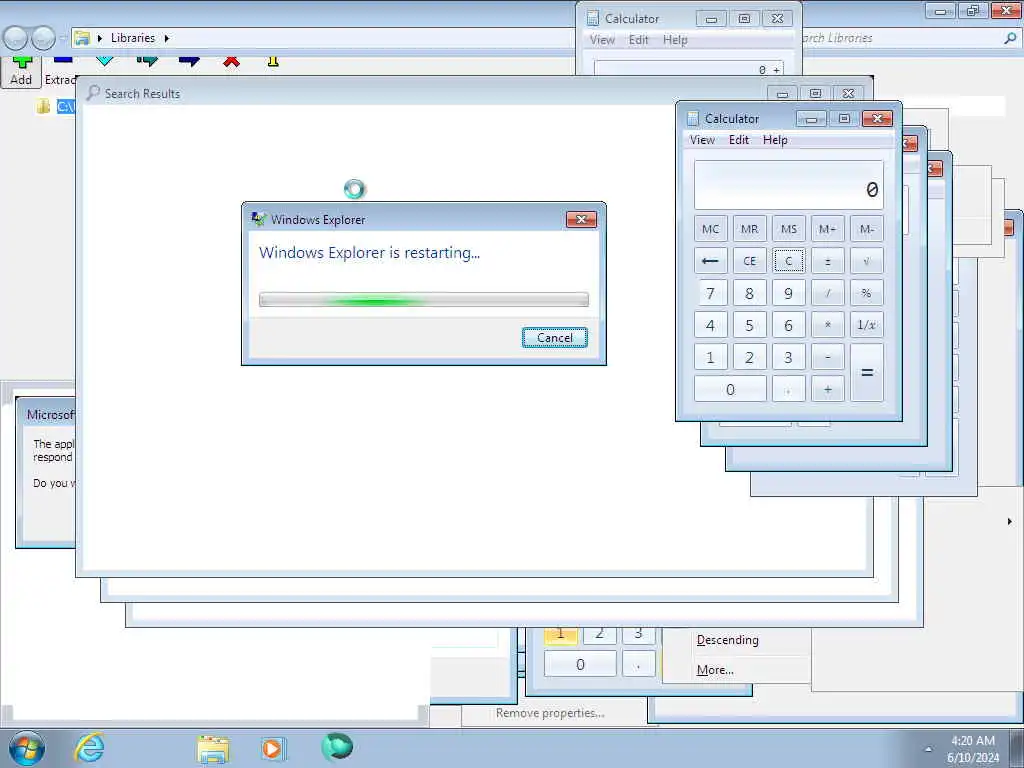Click M+ on the front Calculator

pyautogui.click(x=827, y=229)
